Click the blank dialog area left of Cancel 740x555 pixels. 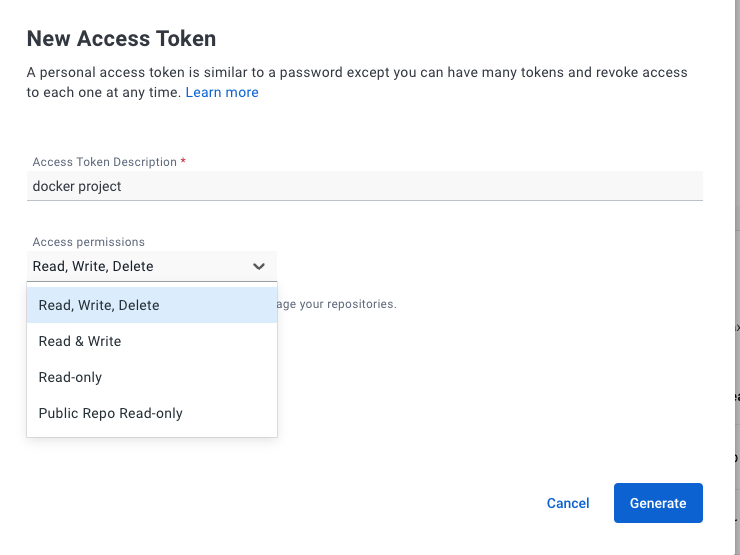300,503
